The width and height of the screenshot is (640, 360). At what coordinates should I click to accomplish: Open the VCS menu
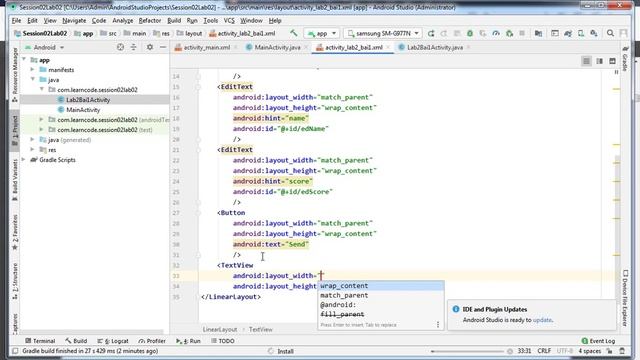click(x=229, y=20)
